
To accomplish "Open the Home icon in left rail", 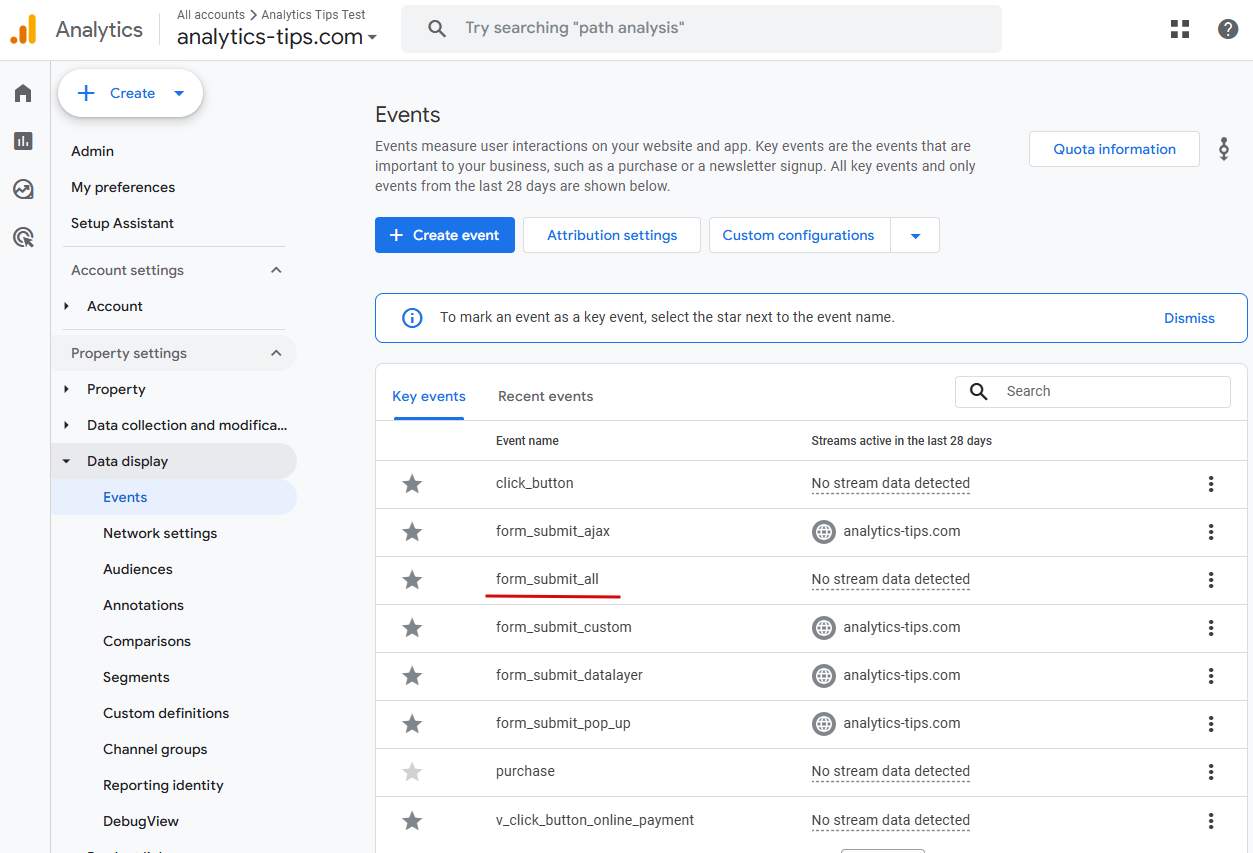I will pyautogui.click(x=23, y=93).
